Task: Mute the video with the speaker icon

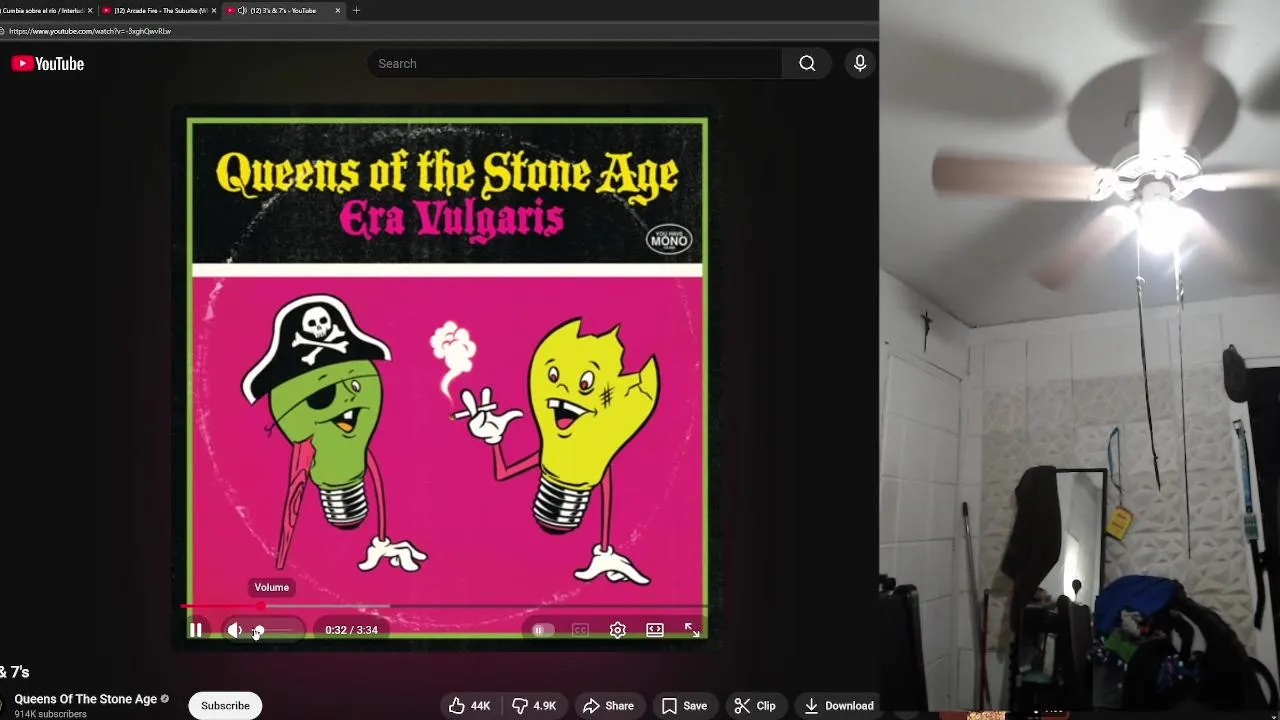Action: coord(234,630)
